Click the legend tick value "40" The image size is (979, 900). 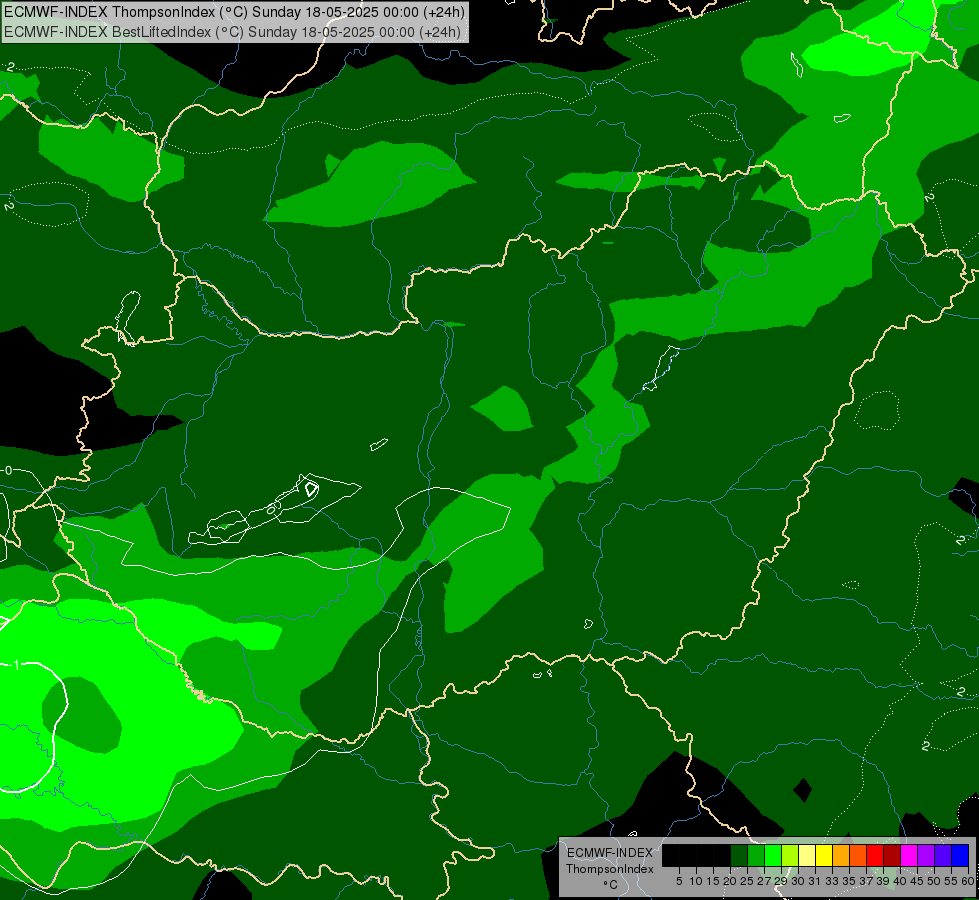click(900, 881)
